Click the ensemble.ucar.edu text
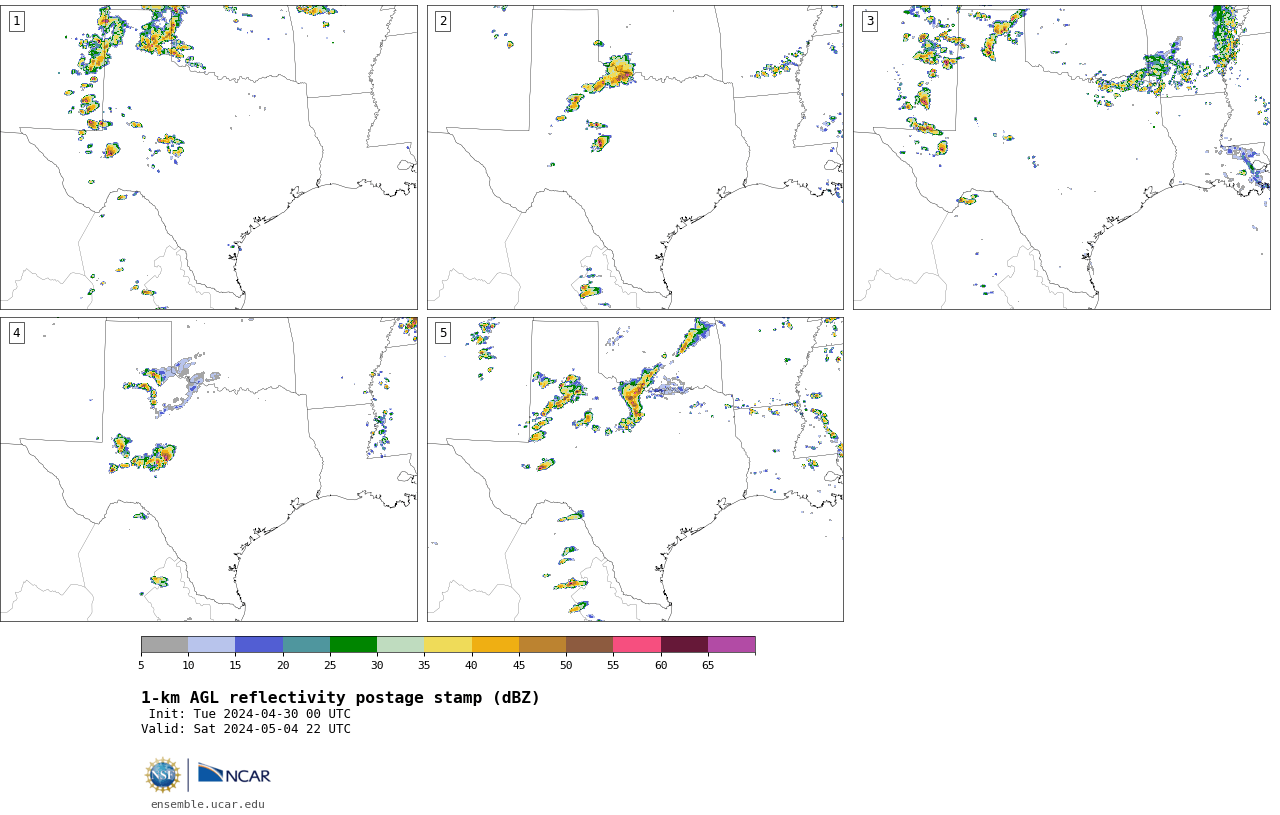Viewport: 1280px width, 815px height. tap(208, 804)
